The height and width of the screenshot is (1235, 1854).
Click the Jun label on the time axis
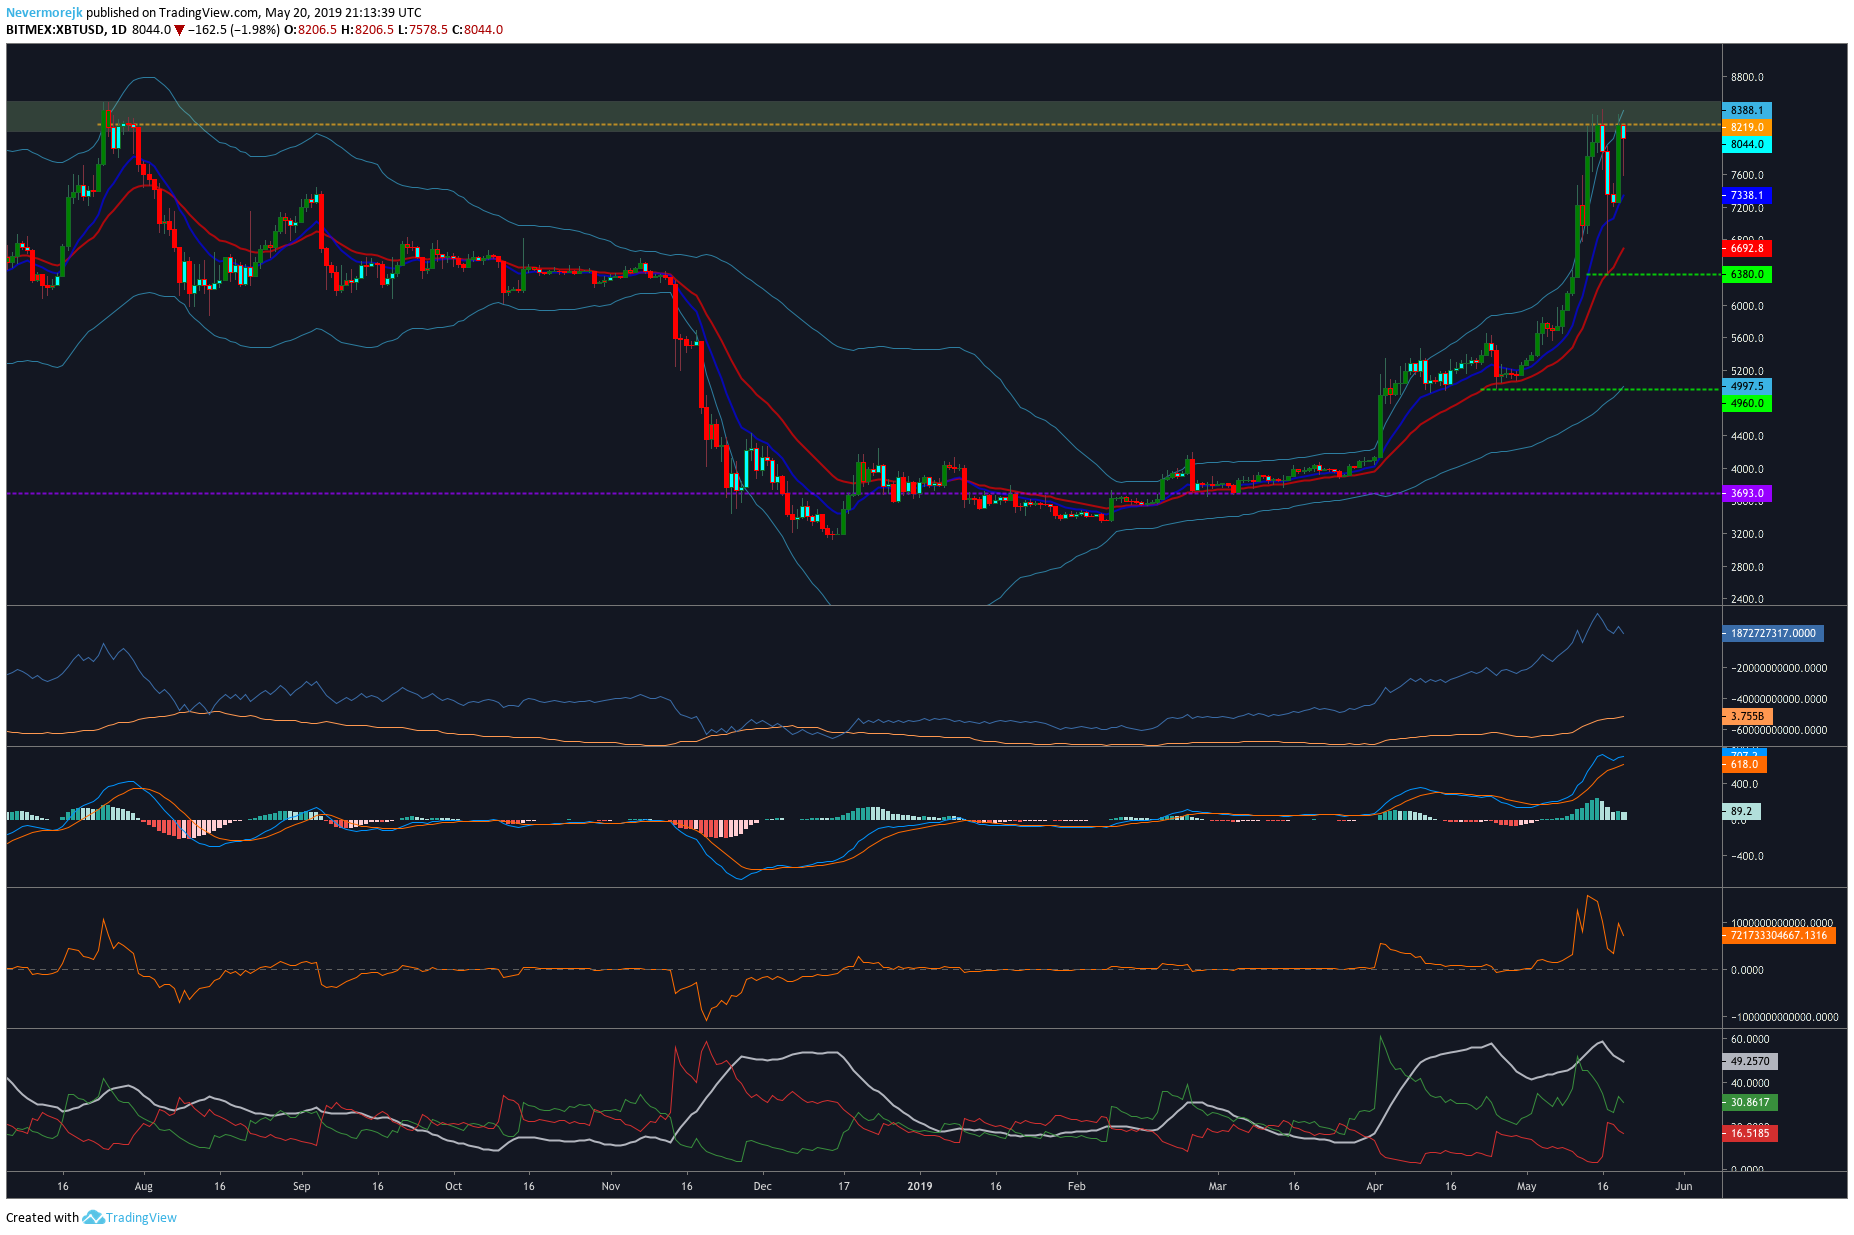tap(1683, 1186)
